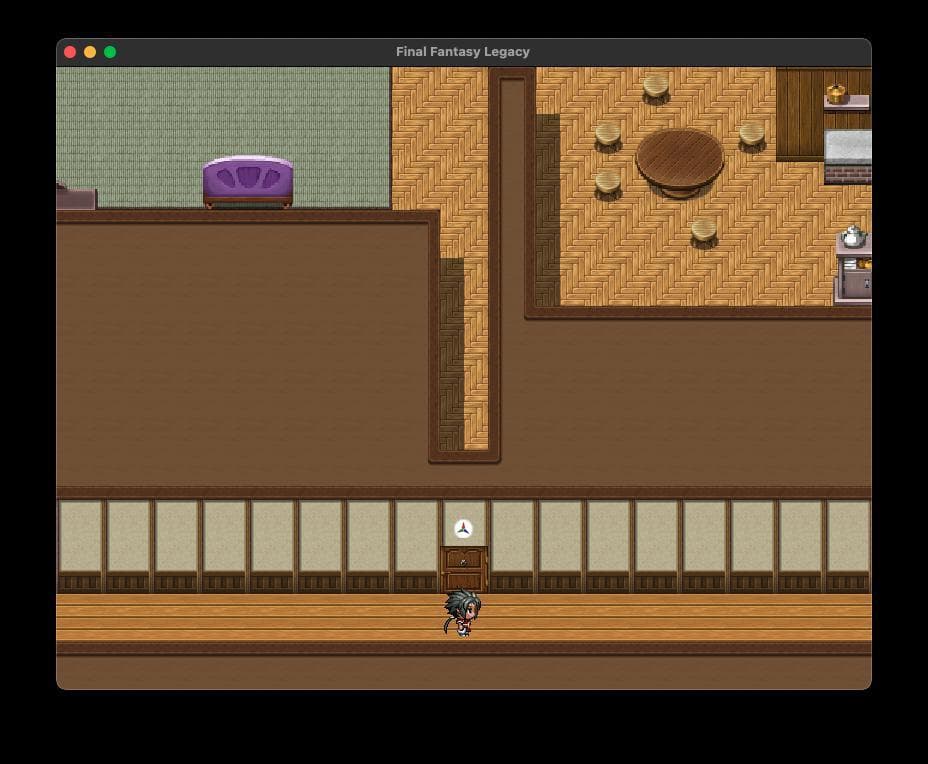Maximize the game window with green button
This screenshot has height=764, width=928.
point(110,52)
